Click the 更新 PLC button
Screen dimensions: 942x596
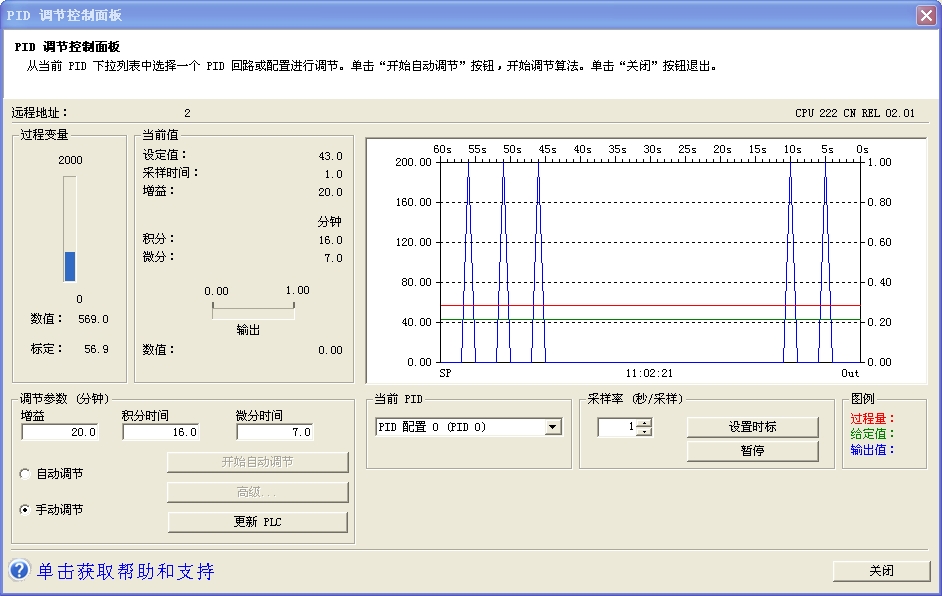pyautogui.click(x=258, y=522)
